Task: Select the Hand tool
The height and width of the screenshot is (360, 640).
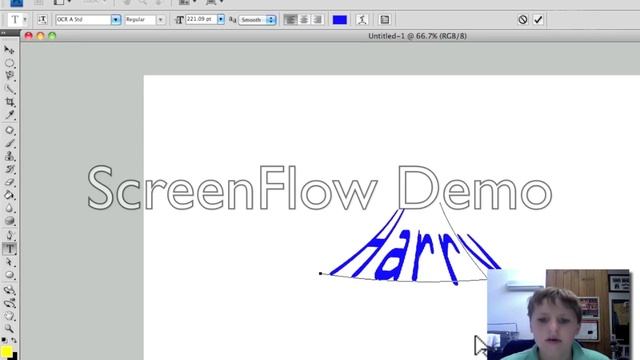Action: click(x=9, y=316)
